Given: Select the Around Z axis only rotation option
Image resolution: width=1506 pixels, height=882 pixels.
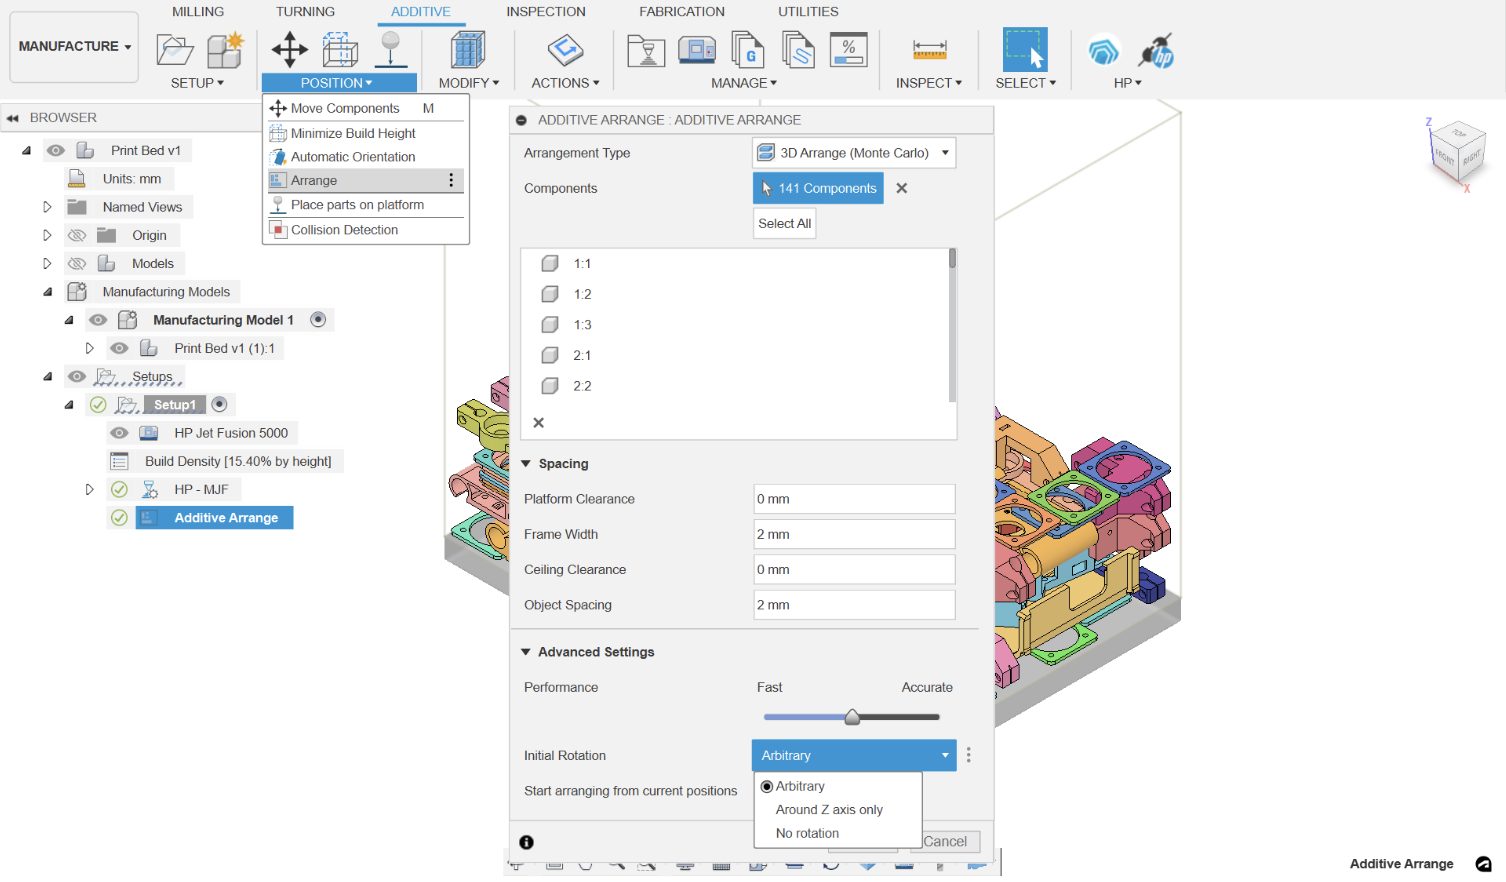Looking at the screenshot, I should pyautogui.click(x=827, y=810).
